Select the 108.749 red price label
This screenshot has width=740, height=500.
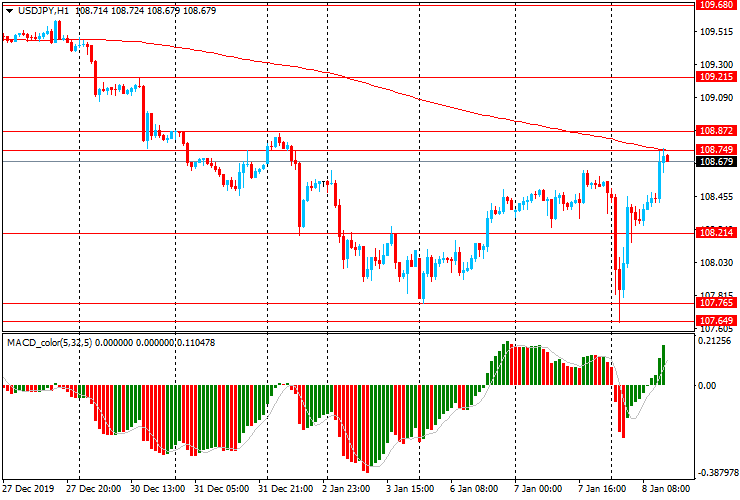[716, 150]
